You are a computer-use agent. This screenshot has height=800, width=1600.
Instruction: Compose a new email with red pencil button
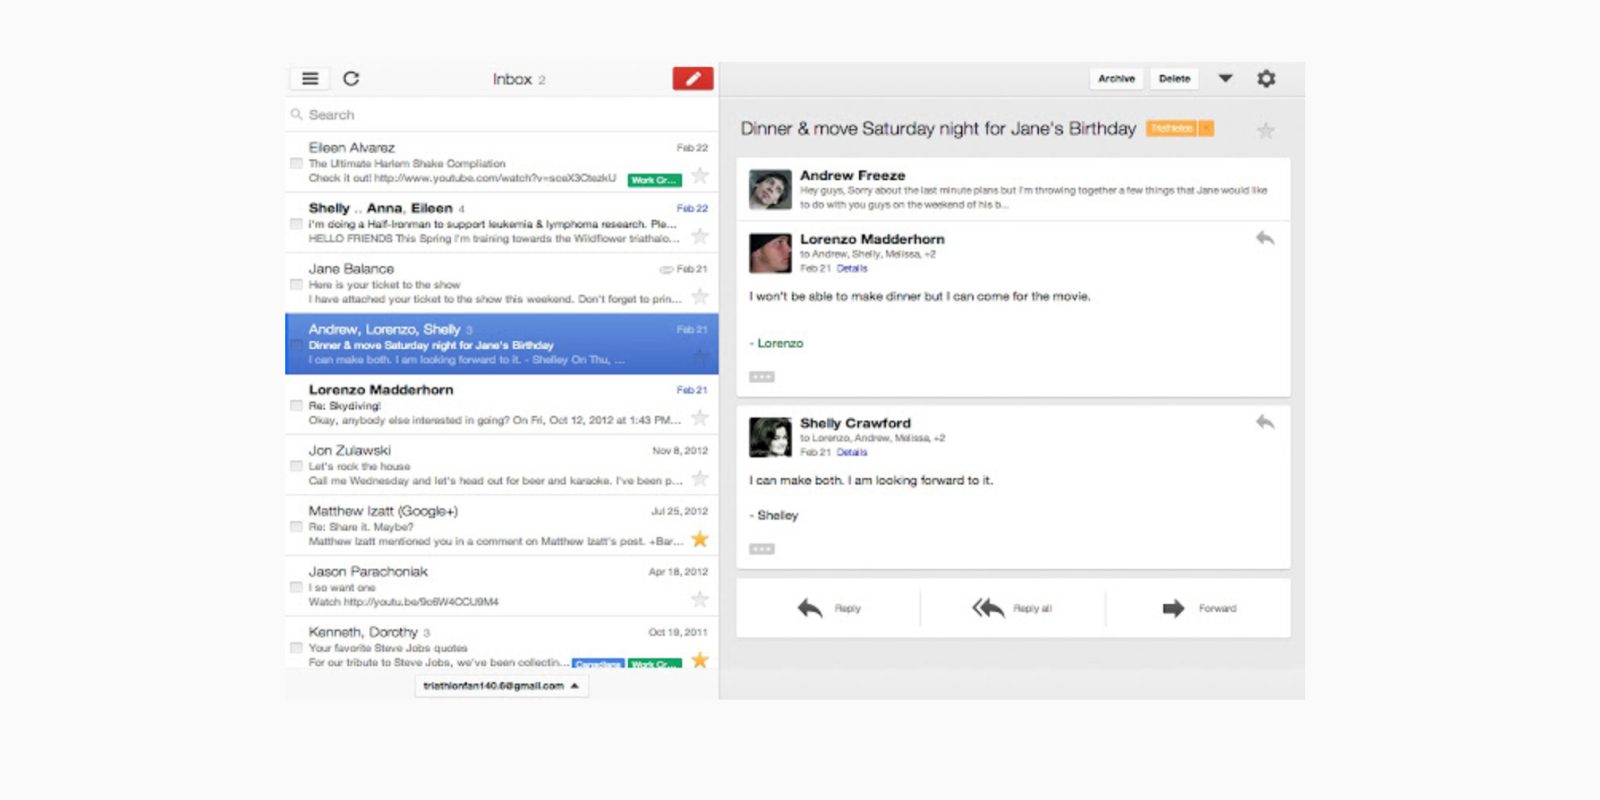tap(692, 79)
